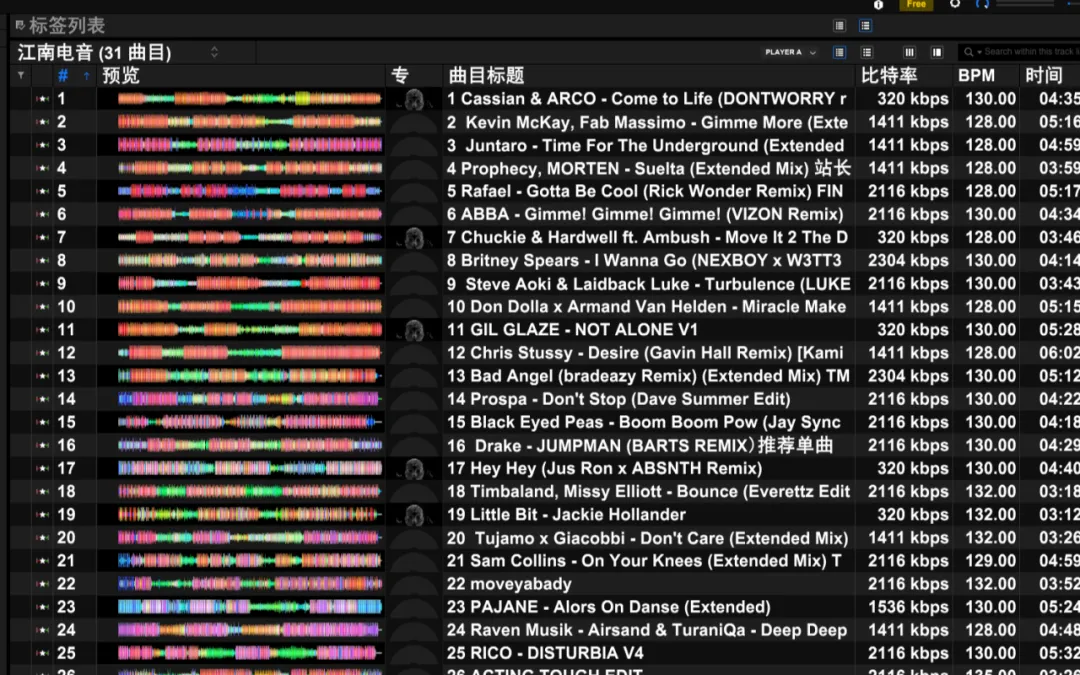
Task: Select track Britney Spears - I Wanna Go
Action: coord(644,260)
